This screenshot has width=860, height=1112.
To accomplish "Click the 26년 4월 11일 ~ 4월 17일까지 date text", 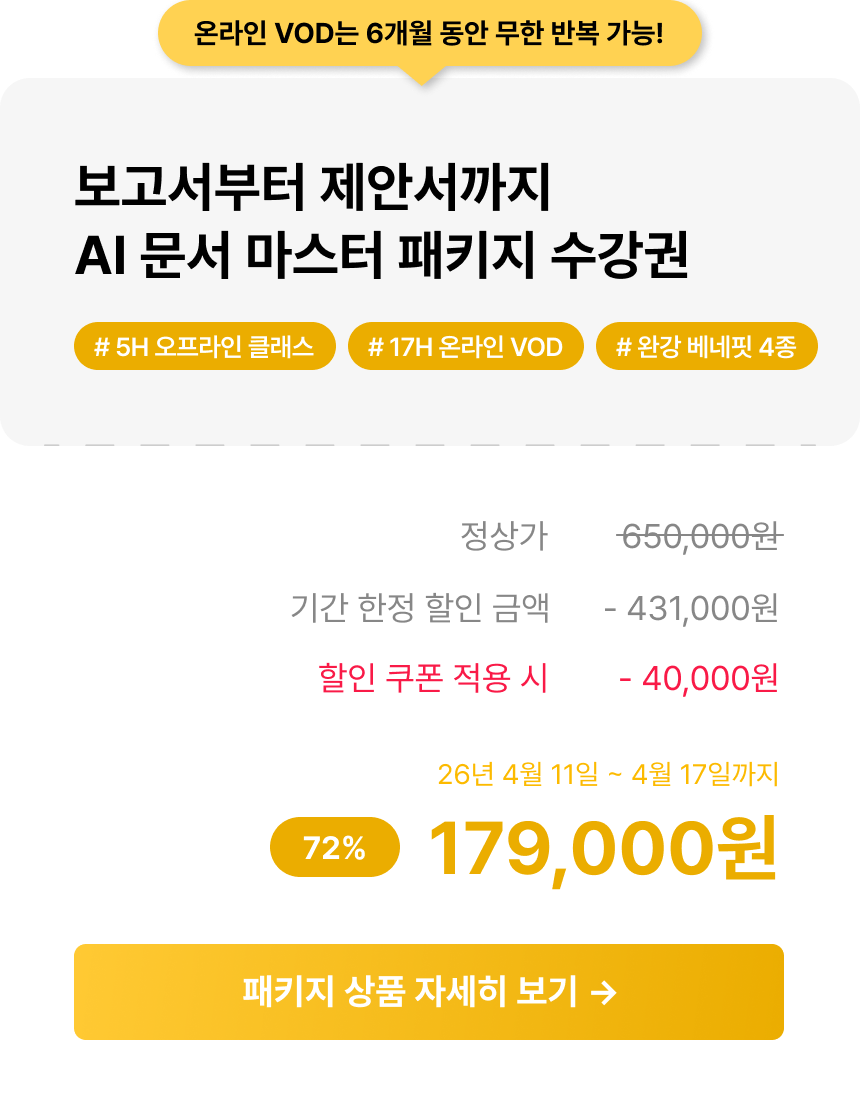I will [608, 774].
